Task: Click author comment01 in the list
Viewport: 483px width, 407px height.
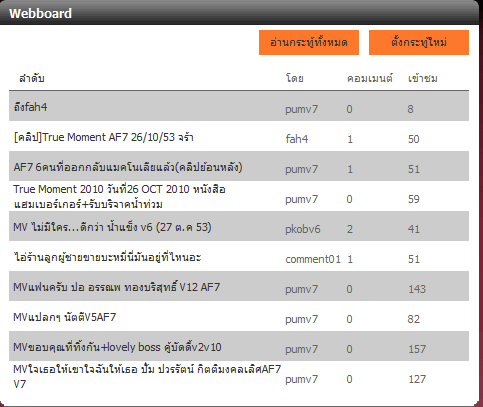Action: (x=313, y=259)
